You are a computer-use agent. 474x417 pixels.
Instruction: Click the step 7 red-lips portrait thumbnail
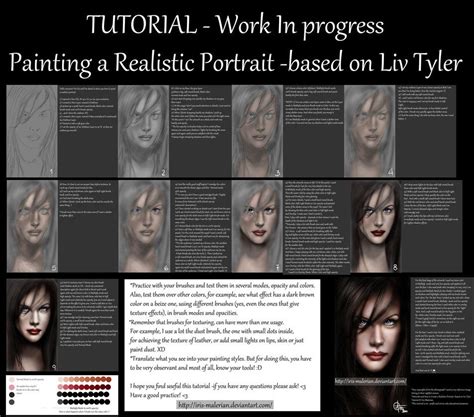coord(257,227)
